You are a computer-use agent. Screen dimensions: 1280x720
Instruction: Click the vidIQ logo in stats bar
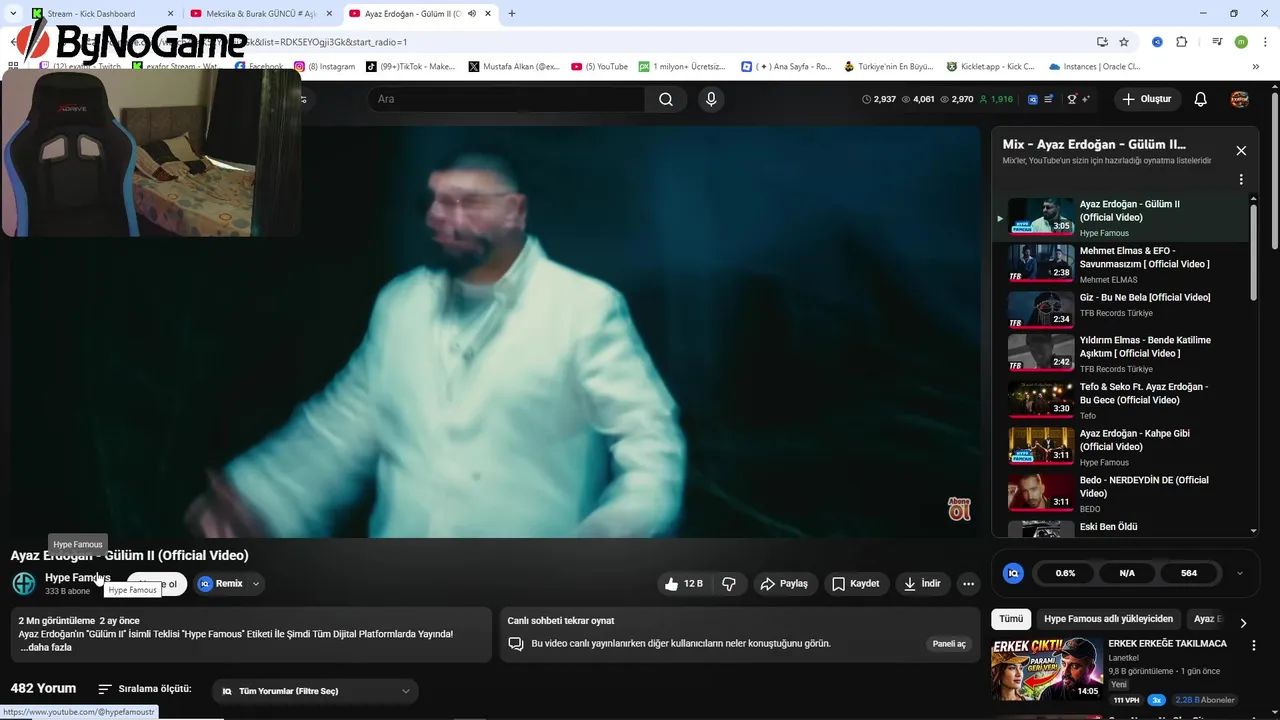1014,573
